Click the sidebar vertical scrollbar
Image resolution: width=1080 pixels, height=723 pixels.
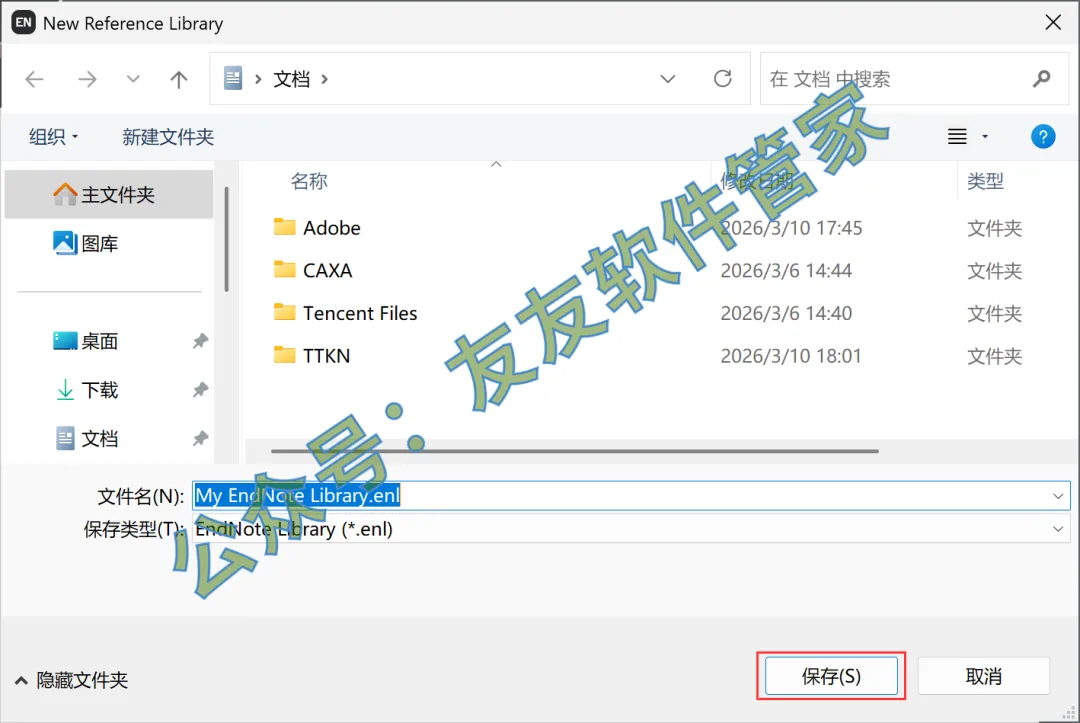click(x=226, y=239)
